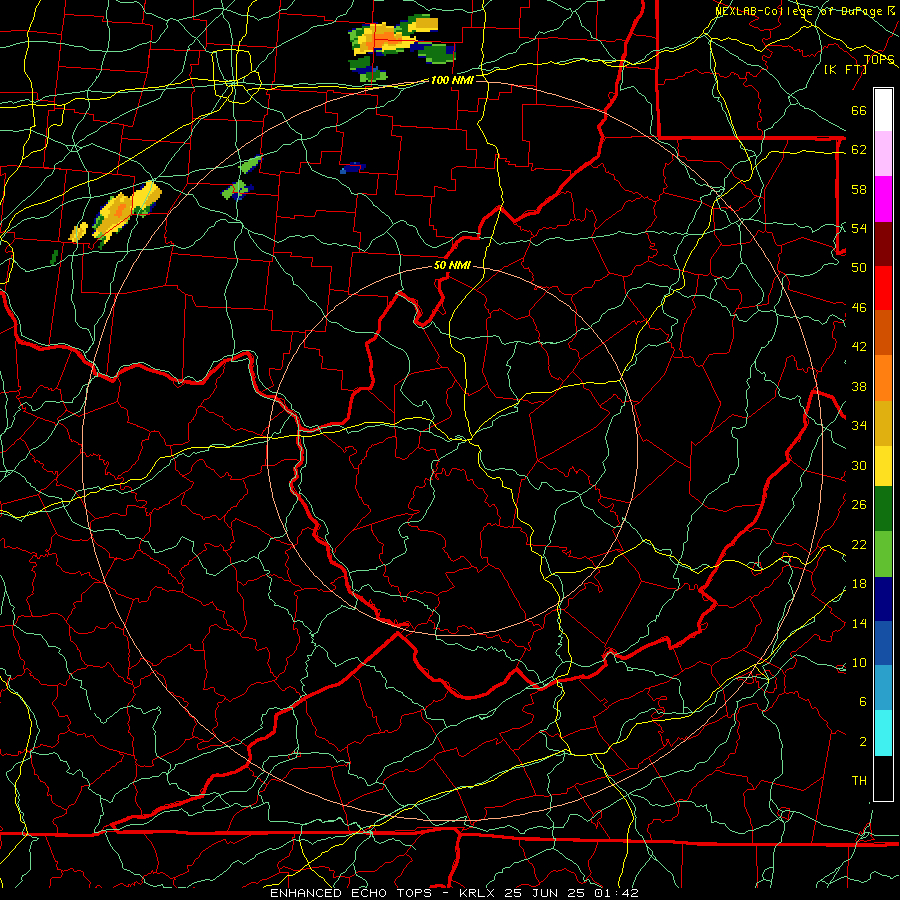Click the '66' legend value
Viewport: 900px width, 900px height.
click(x=859, y=110)
